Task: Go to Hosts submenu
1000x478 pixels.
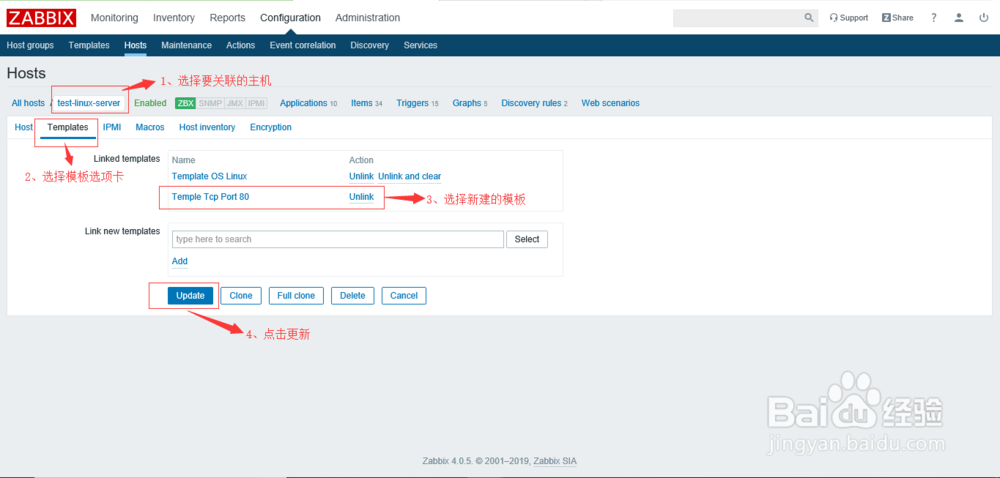Action: click(135, 45)
